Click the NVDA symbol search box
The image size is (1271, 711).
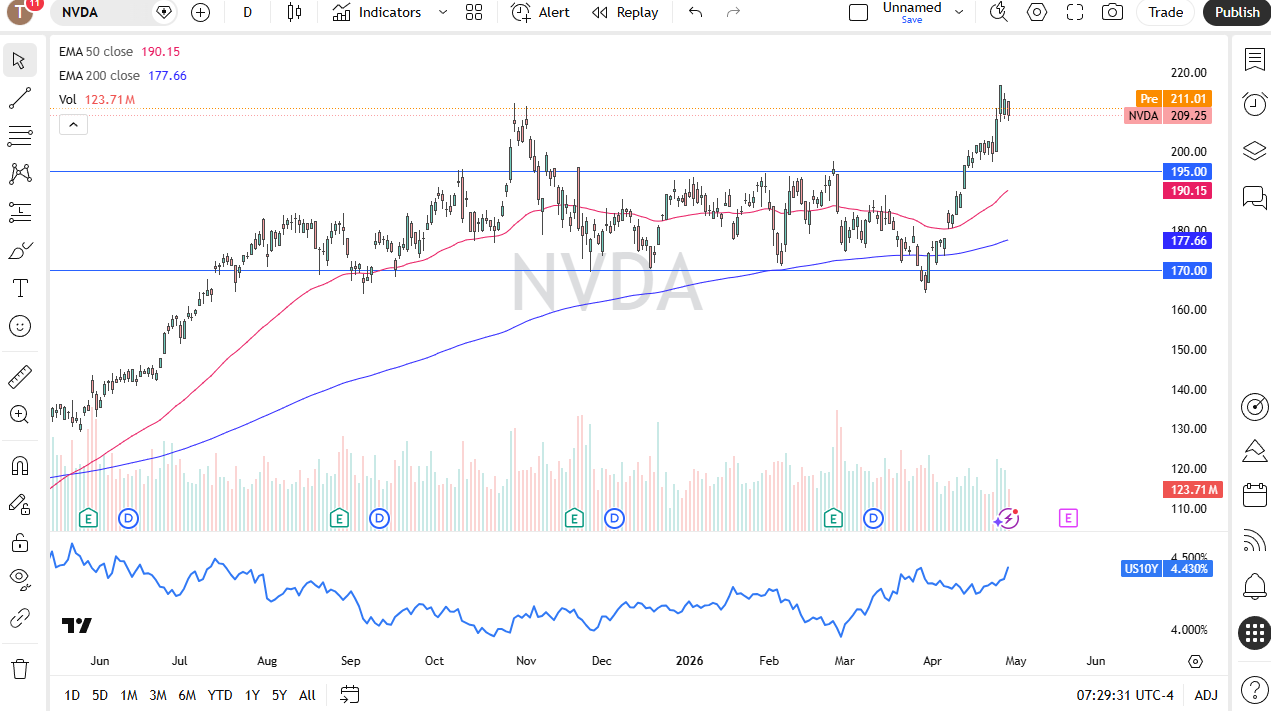[x=115, y=12]
